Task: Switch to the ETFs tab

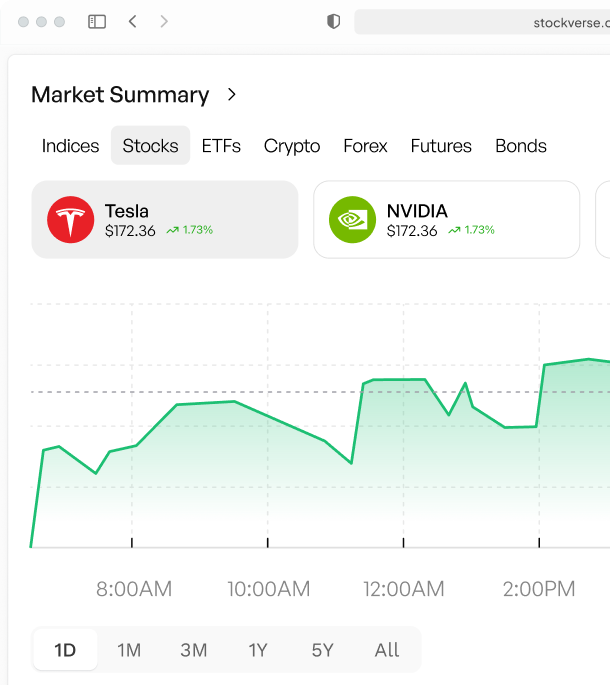Action: coord(221,146)
